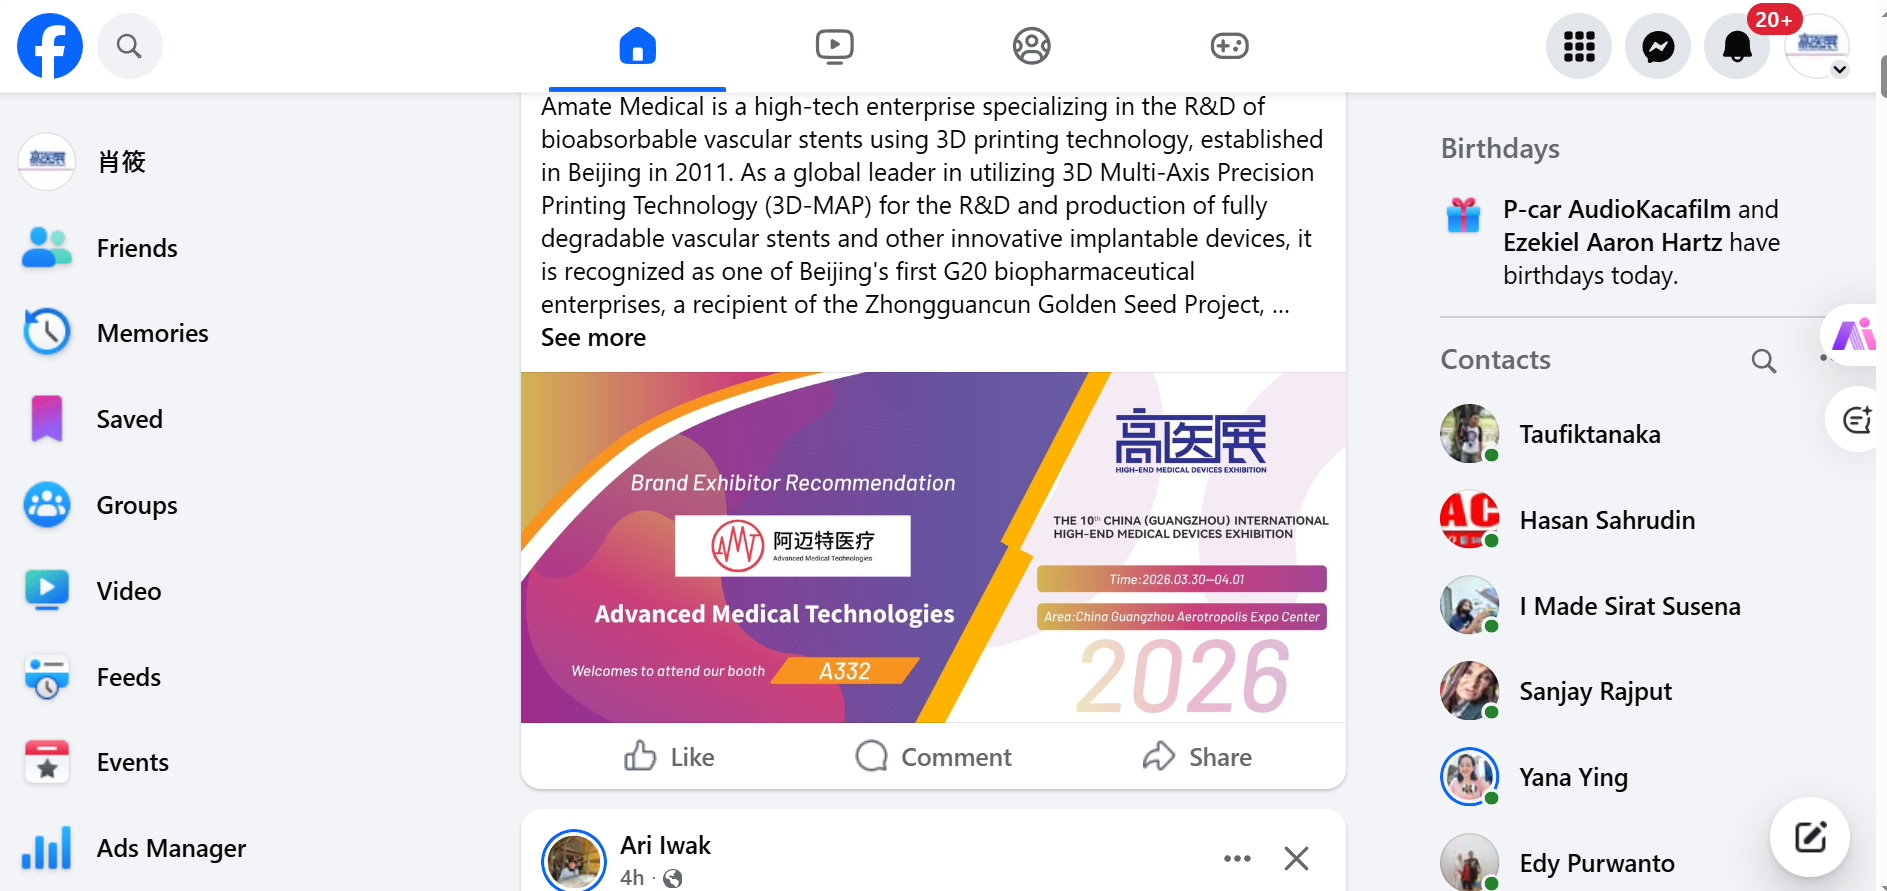This screenshot has width=1887, height=891.
Task: Like the Amate Medical post
Action: 669,757
